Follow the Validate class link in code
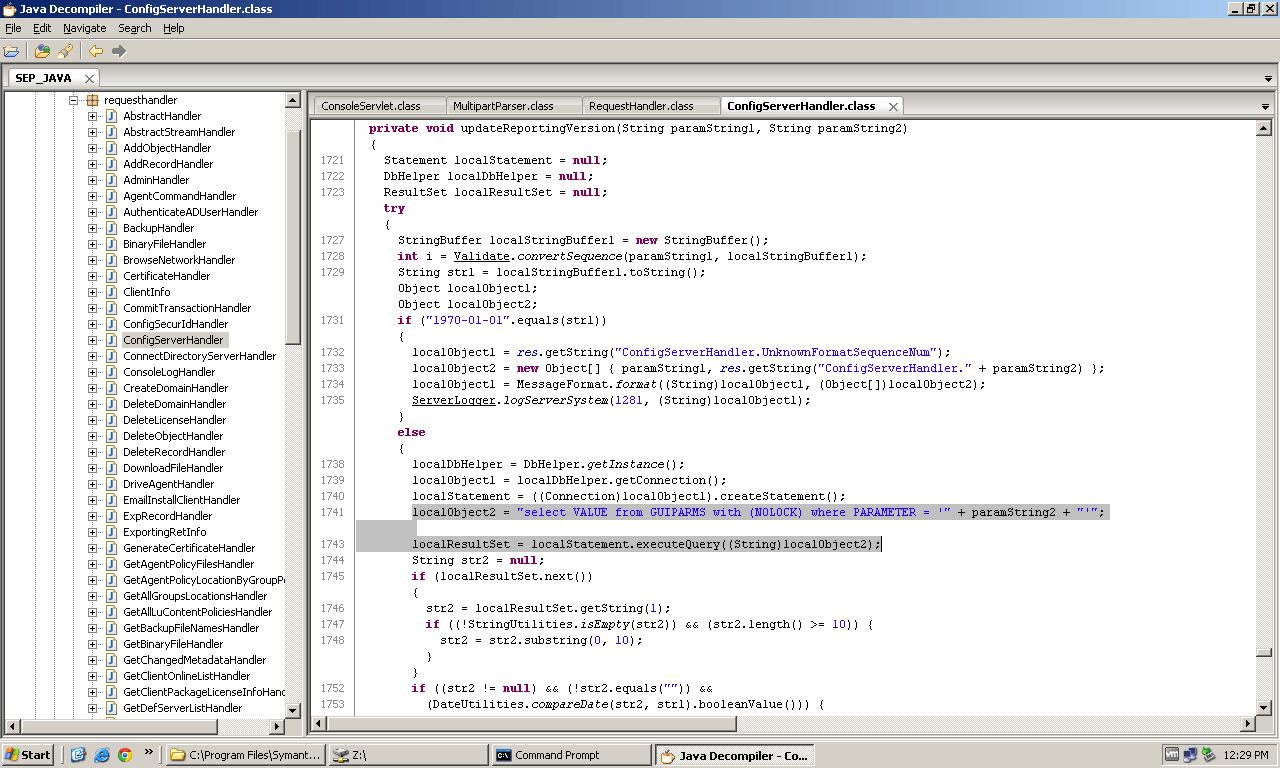 coord(482,256)
